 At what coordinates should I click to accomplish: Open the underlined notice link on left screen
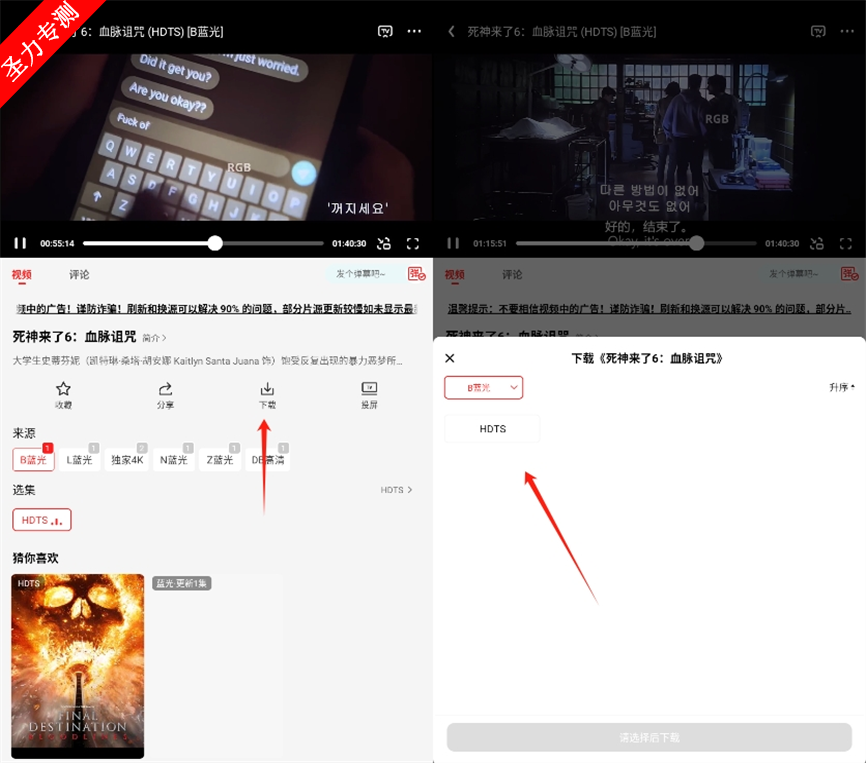pos(216,309)
